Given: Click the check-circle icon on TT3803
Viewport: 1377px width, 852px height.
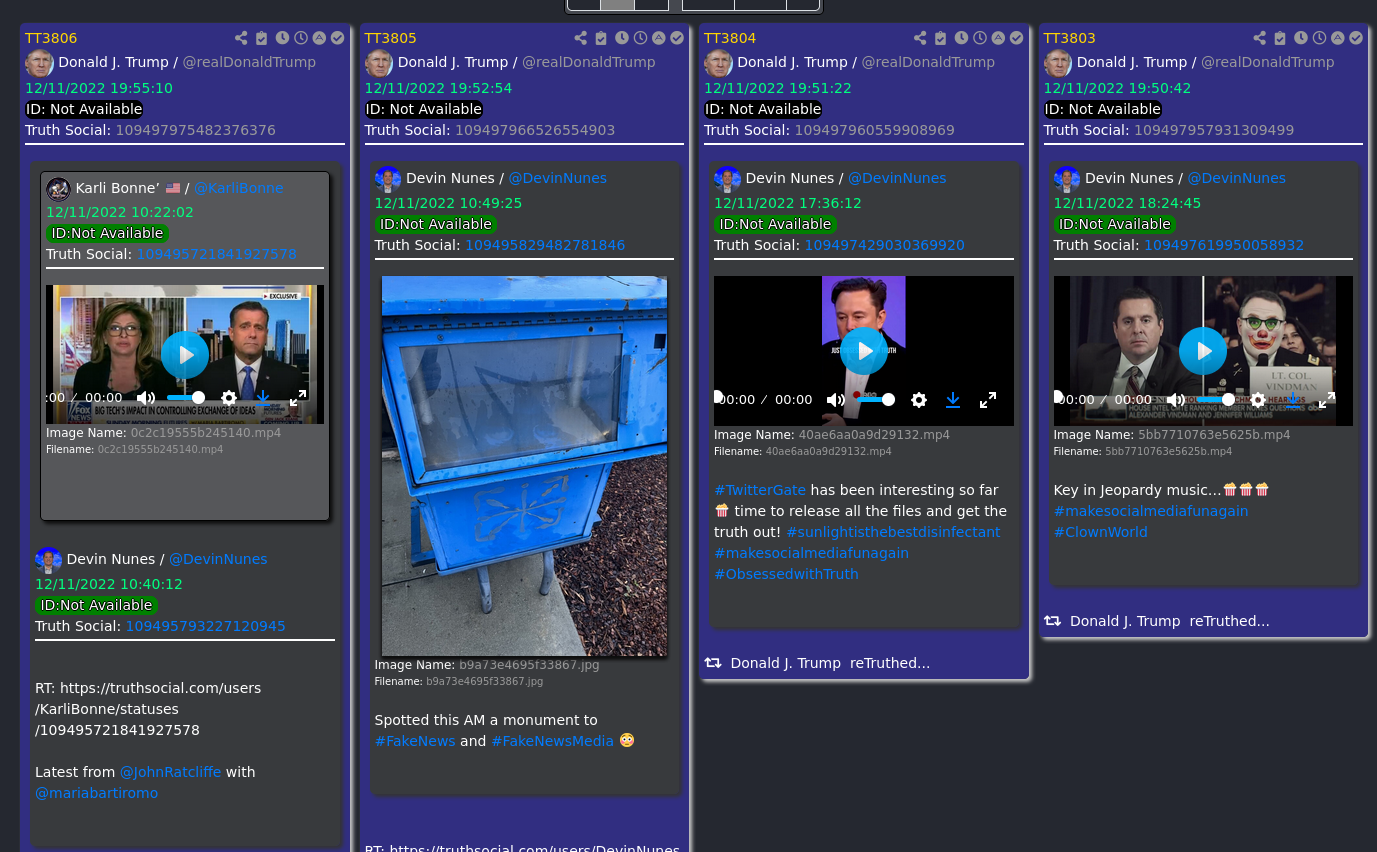Looking at the screenshot, I should click(x=1356, y=38).
